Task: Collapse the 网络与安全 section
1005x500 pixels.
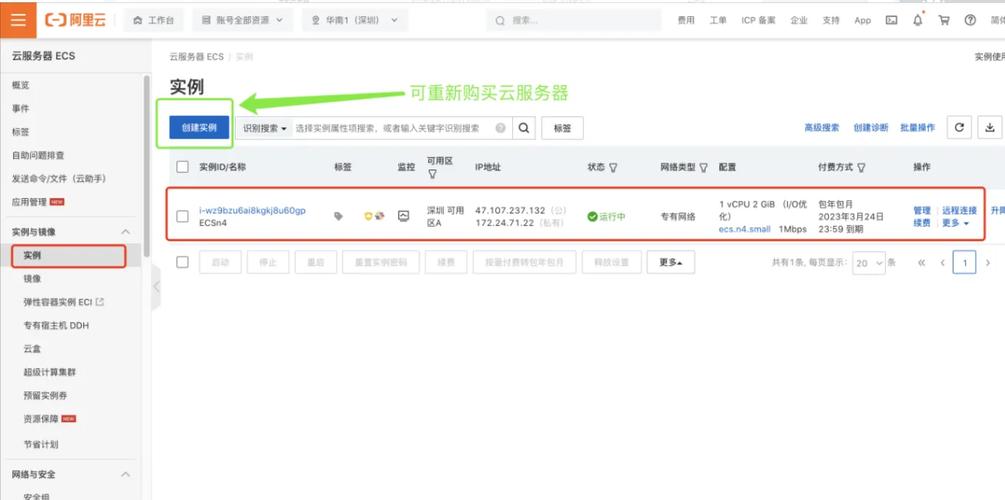Action: 126,474
